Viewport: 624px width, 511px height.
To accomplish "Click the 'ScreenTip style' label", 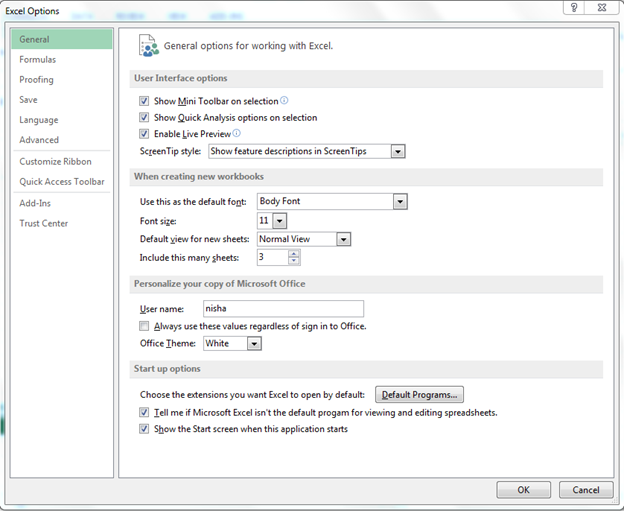I will tap(170, 151).
